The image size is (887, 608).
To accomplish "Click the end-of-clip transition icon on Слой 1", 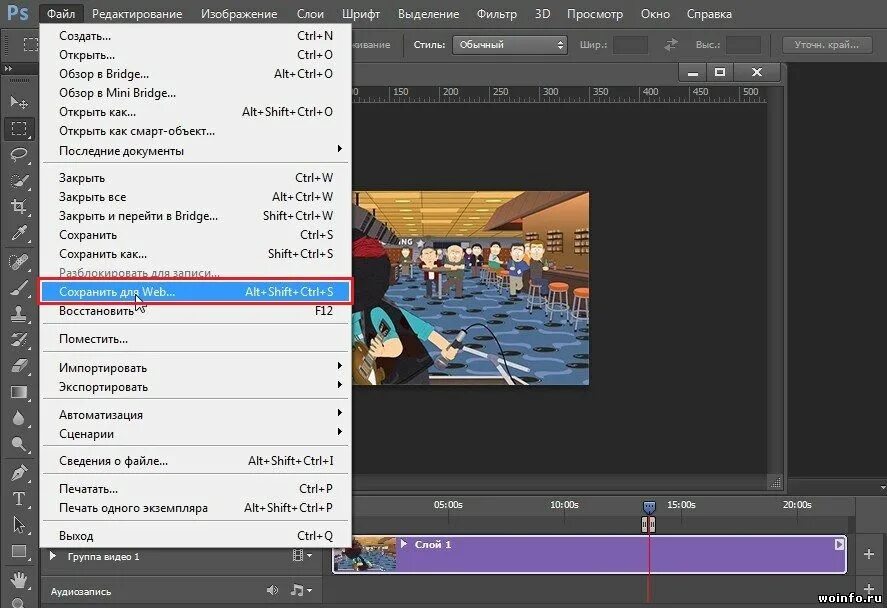I will pos(839,544).
